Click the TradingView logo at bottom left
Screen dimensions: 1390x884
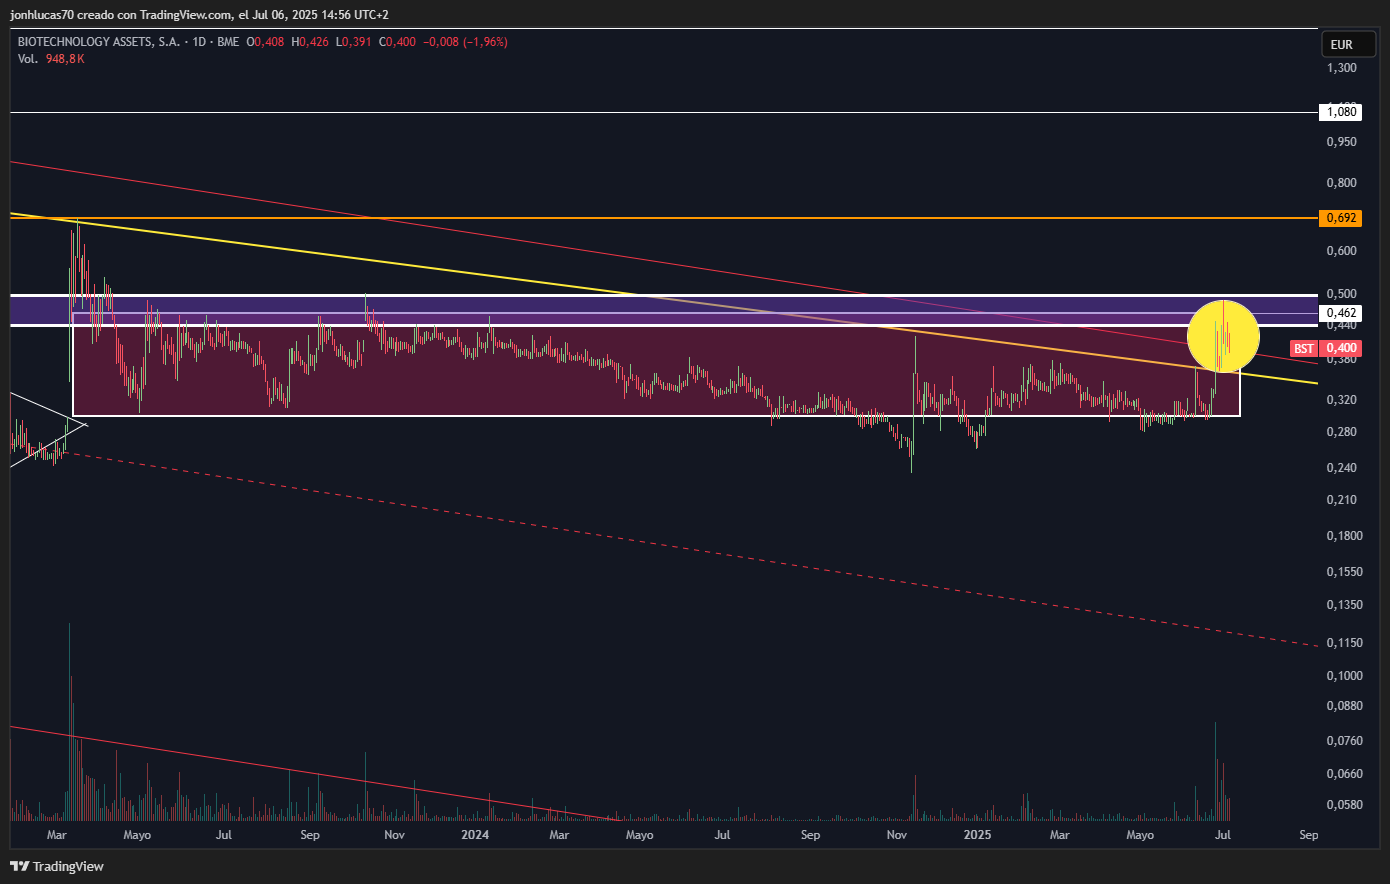57,866
